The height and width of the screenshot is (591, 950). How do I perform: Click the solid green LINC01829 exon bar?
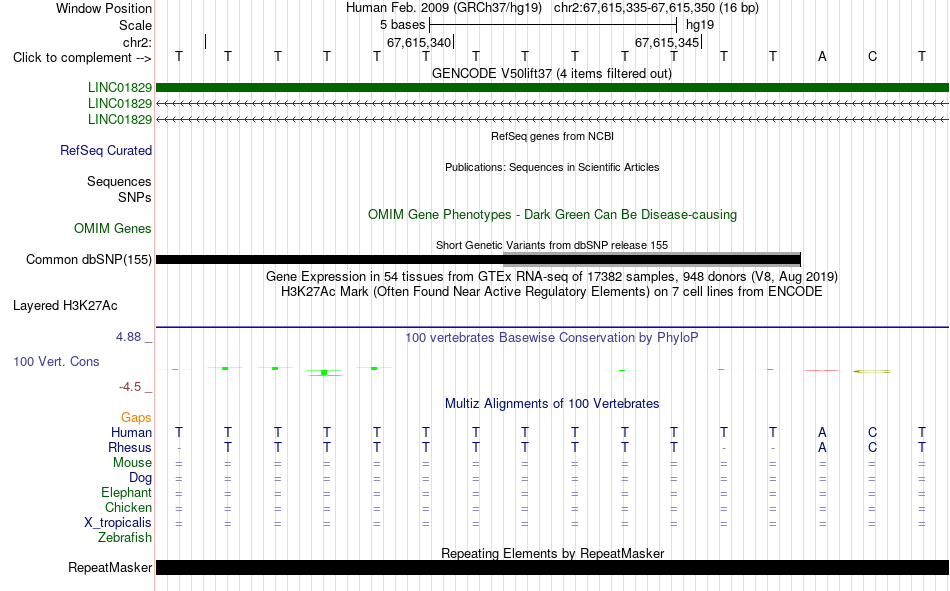(552, 88)
